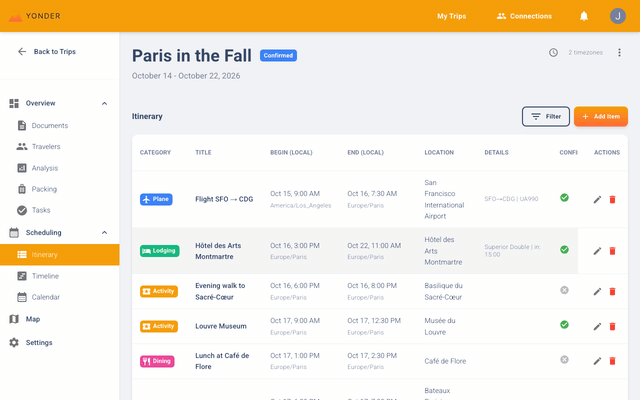The width and height of the screenshot is (640, 400).
Task: Delete the Hôtel des Arts Montmartre entry
Action: tap(612, 251)
